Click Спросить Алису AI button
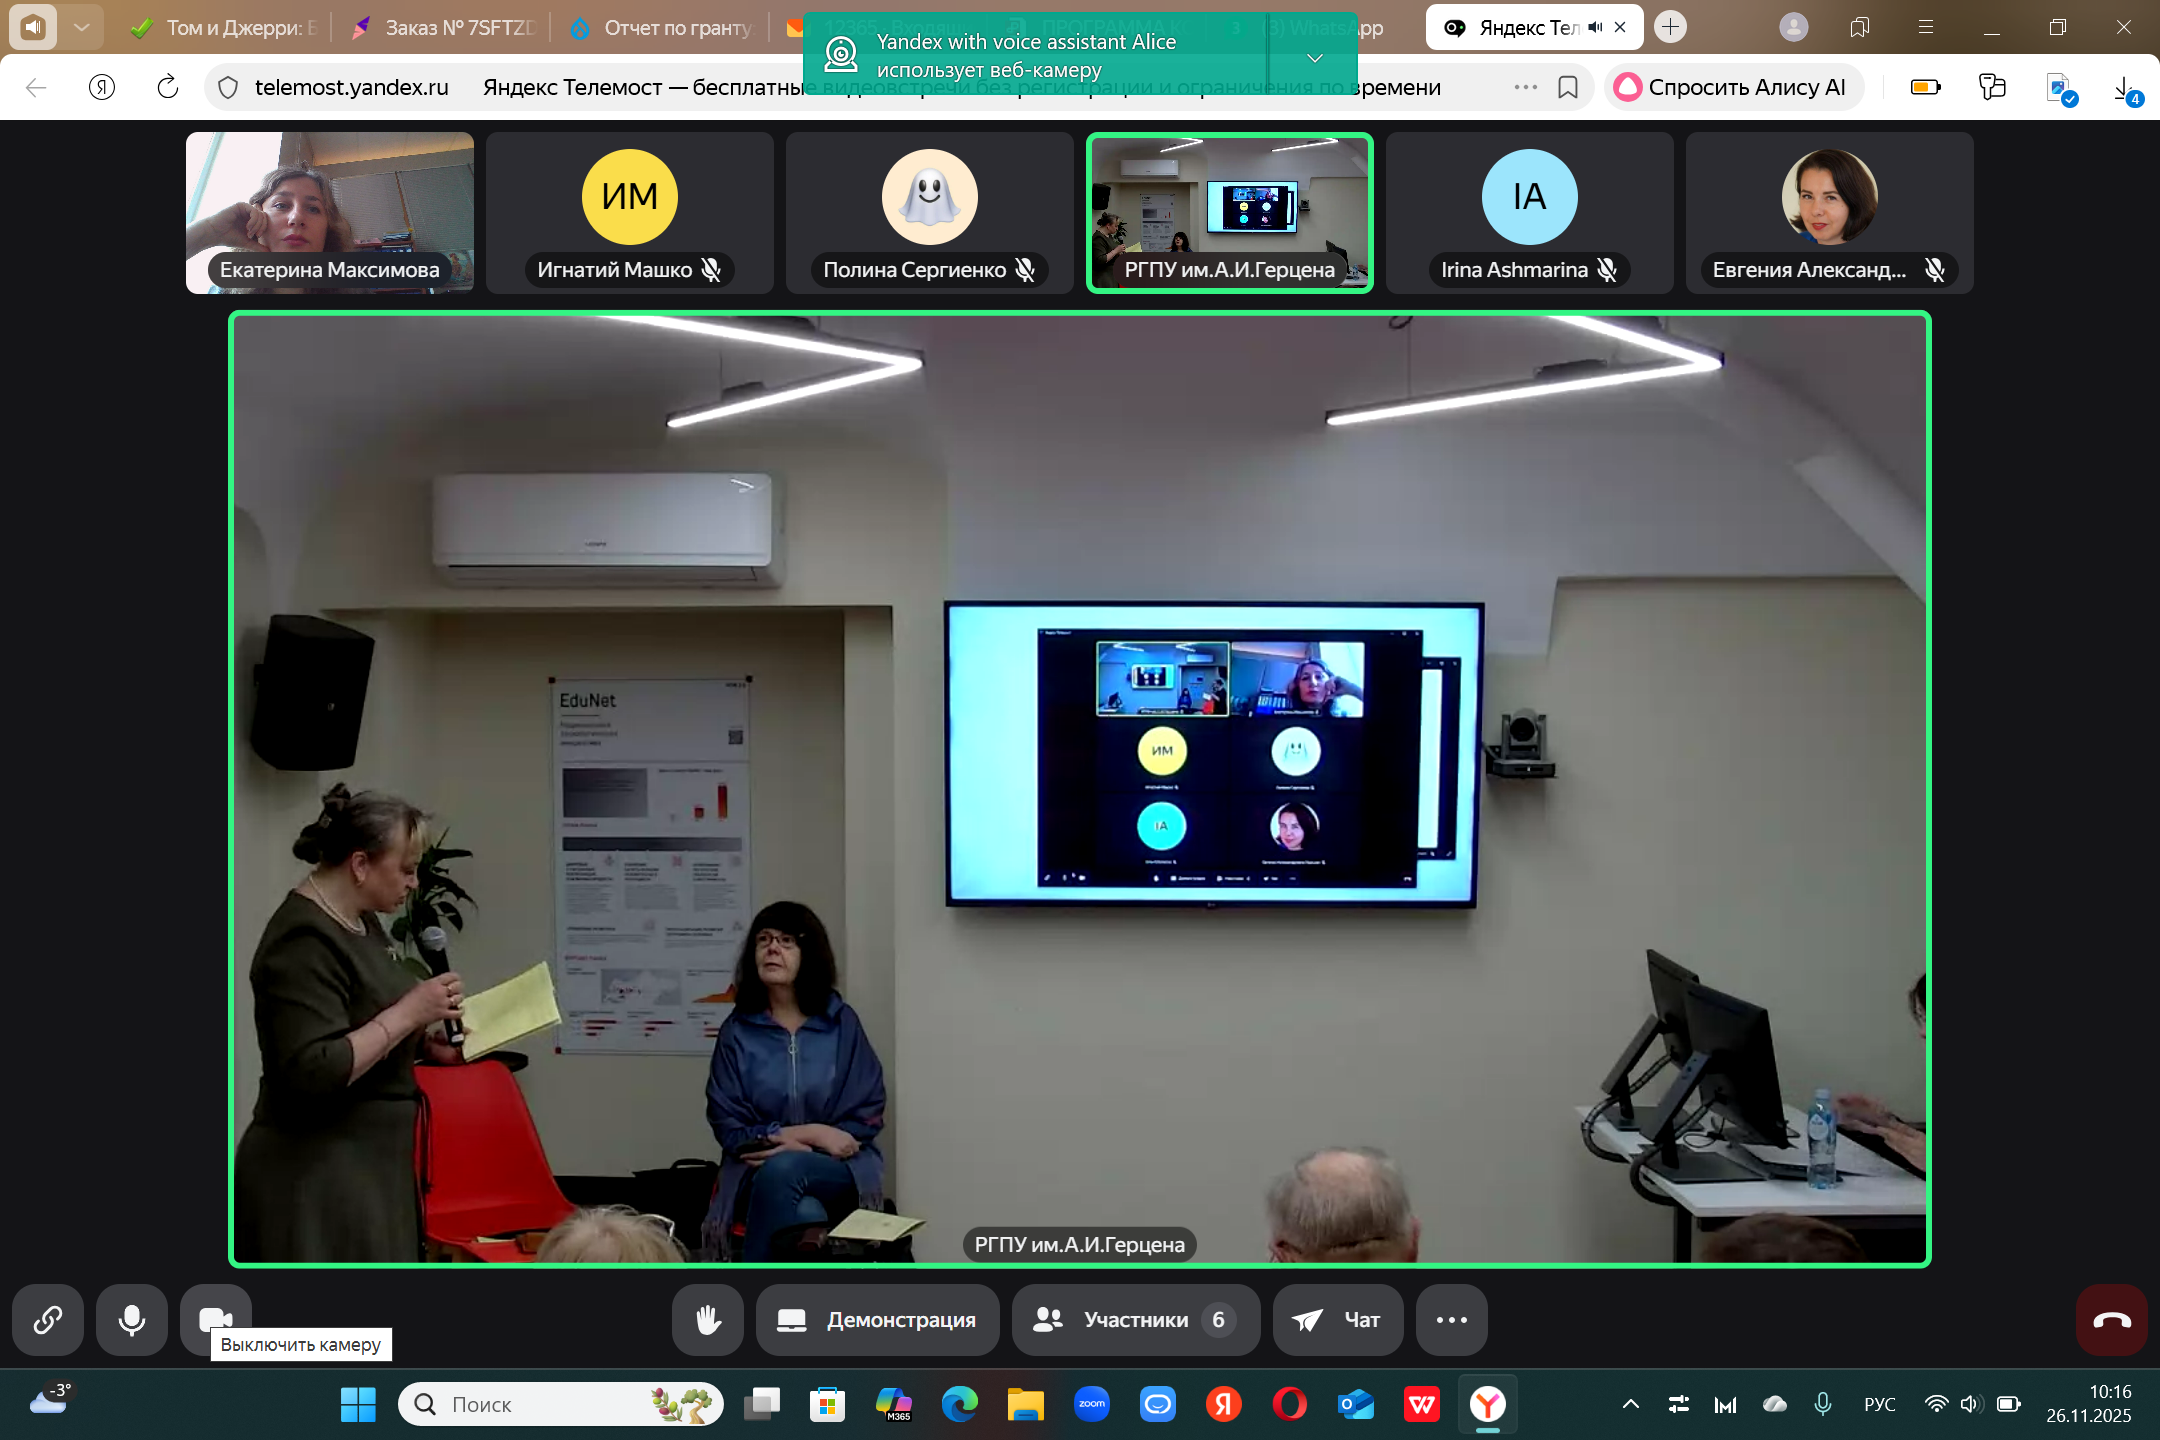This screenshot has width=2160, height=1440. [1733, 88]
